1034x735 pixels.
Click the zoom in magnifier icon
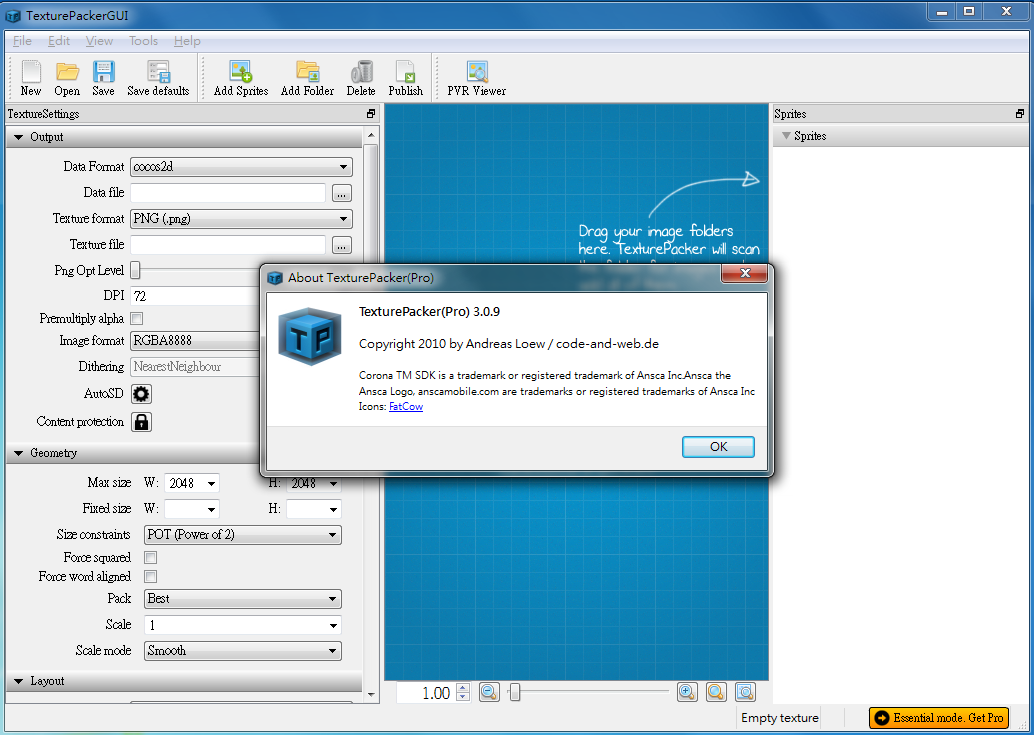687,692
